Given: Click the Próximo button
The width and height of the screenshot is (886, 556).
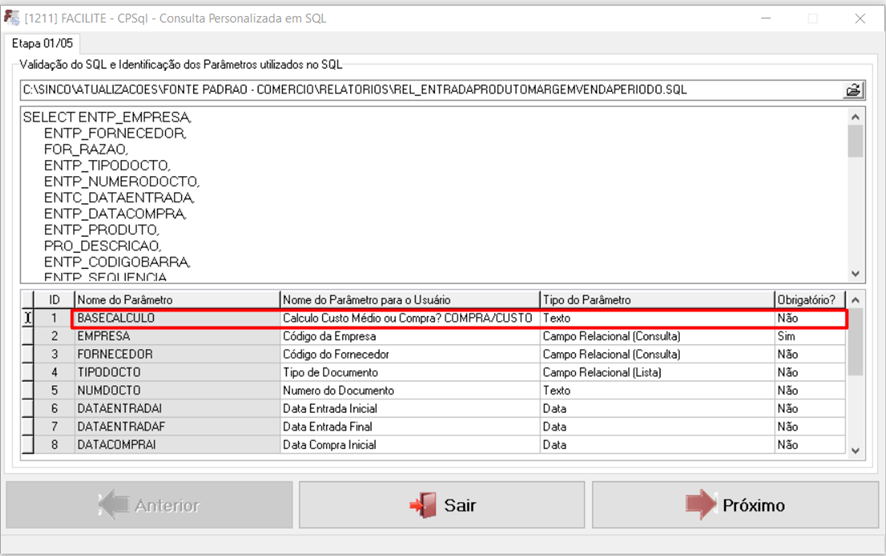Looking at the screenshot, I should coord(735,505).
